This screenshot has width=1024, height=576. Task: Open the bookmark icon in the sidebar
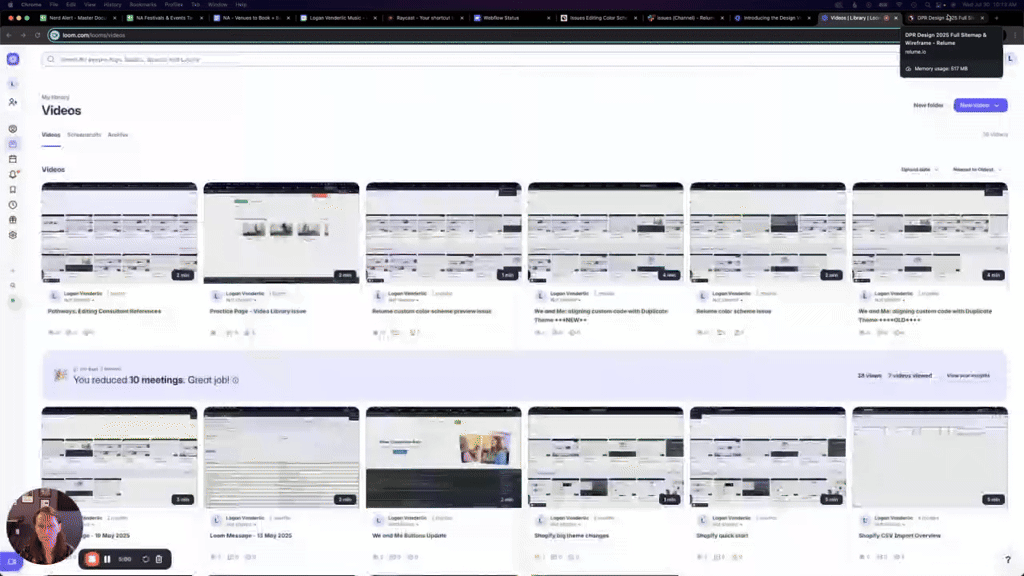coord(13,189)
